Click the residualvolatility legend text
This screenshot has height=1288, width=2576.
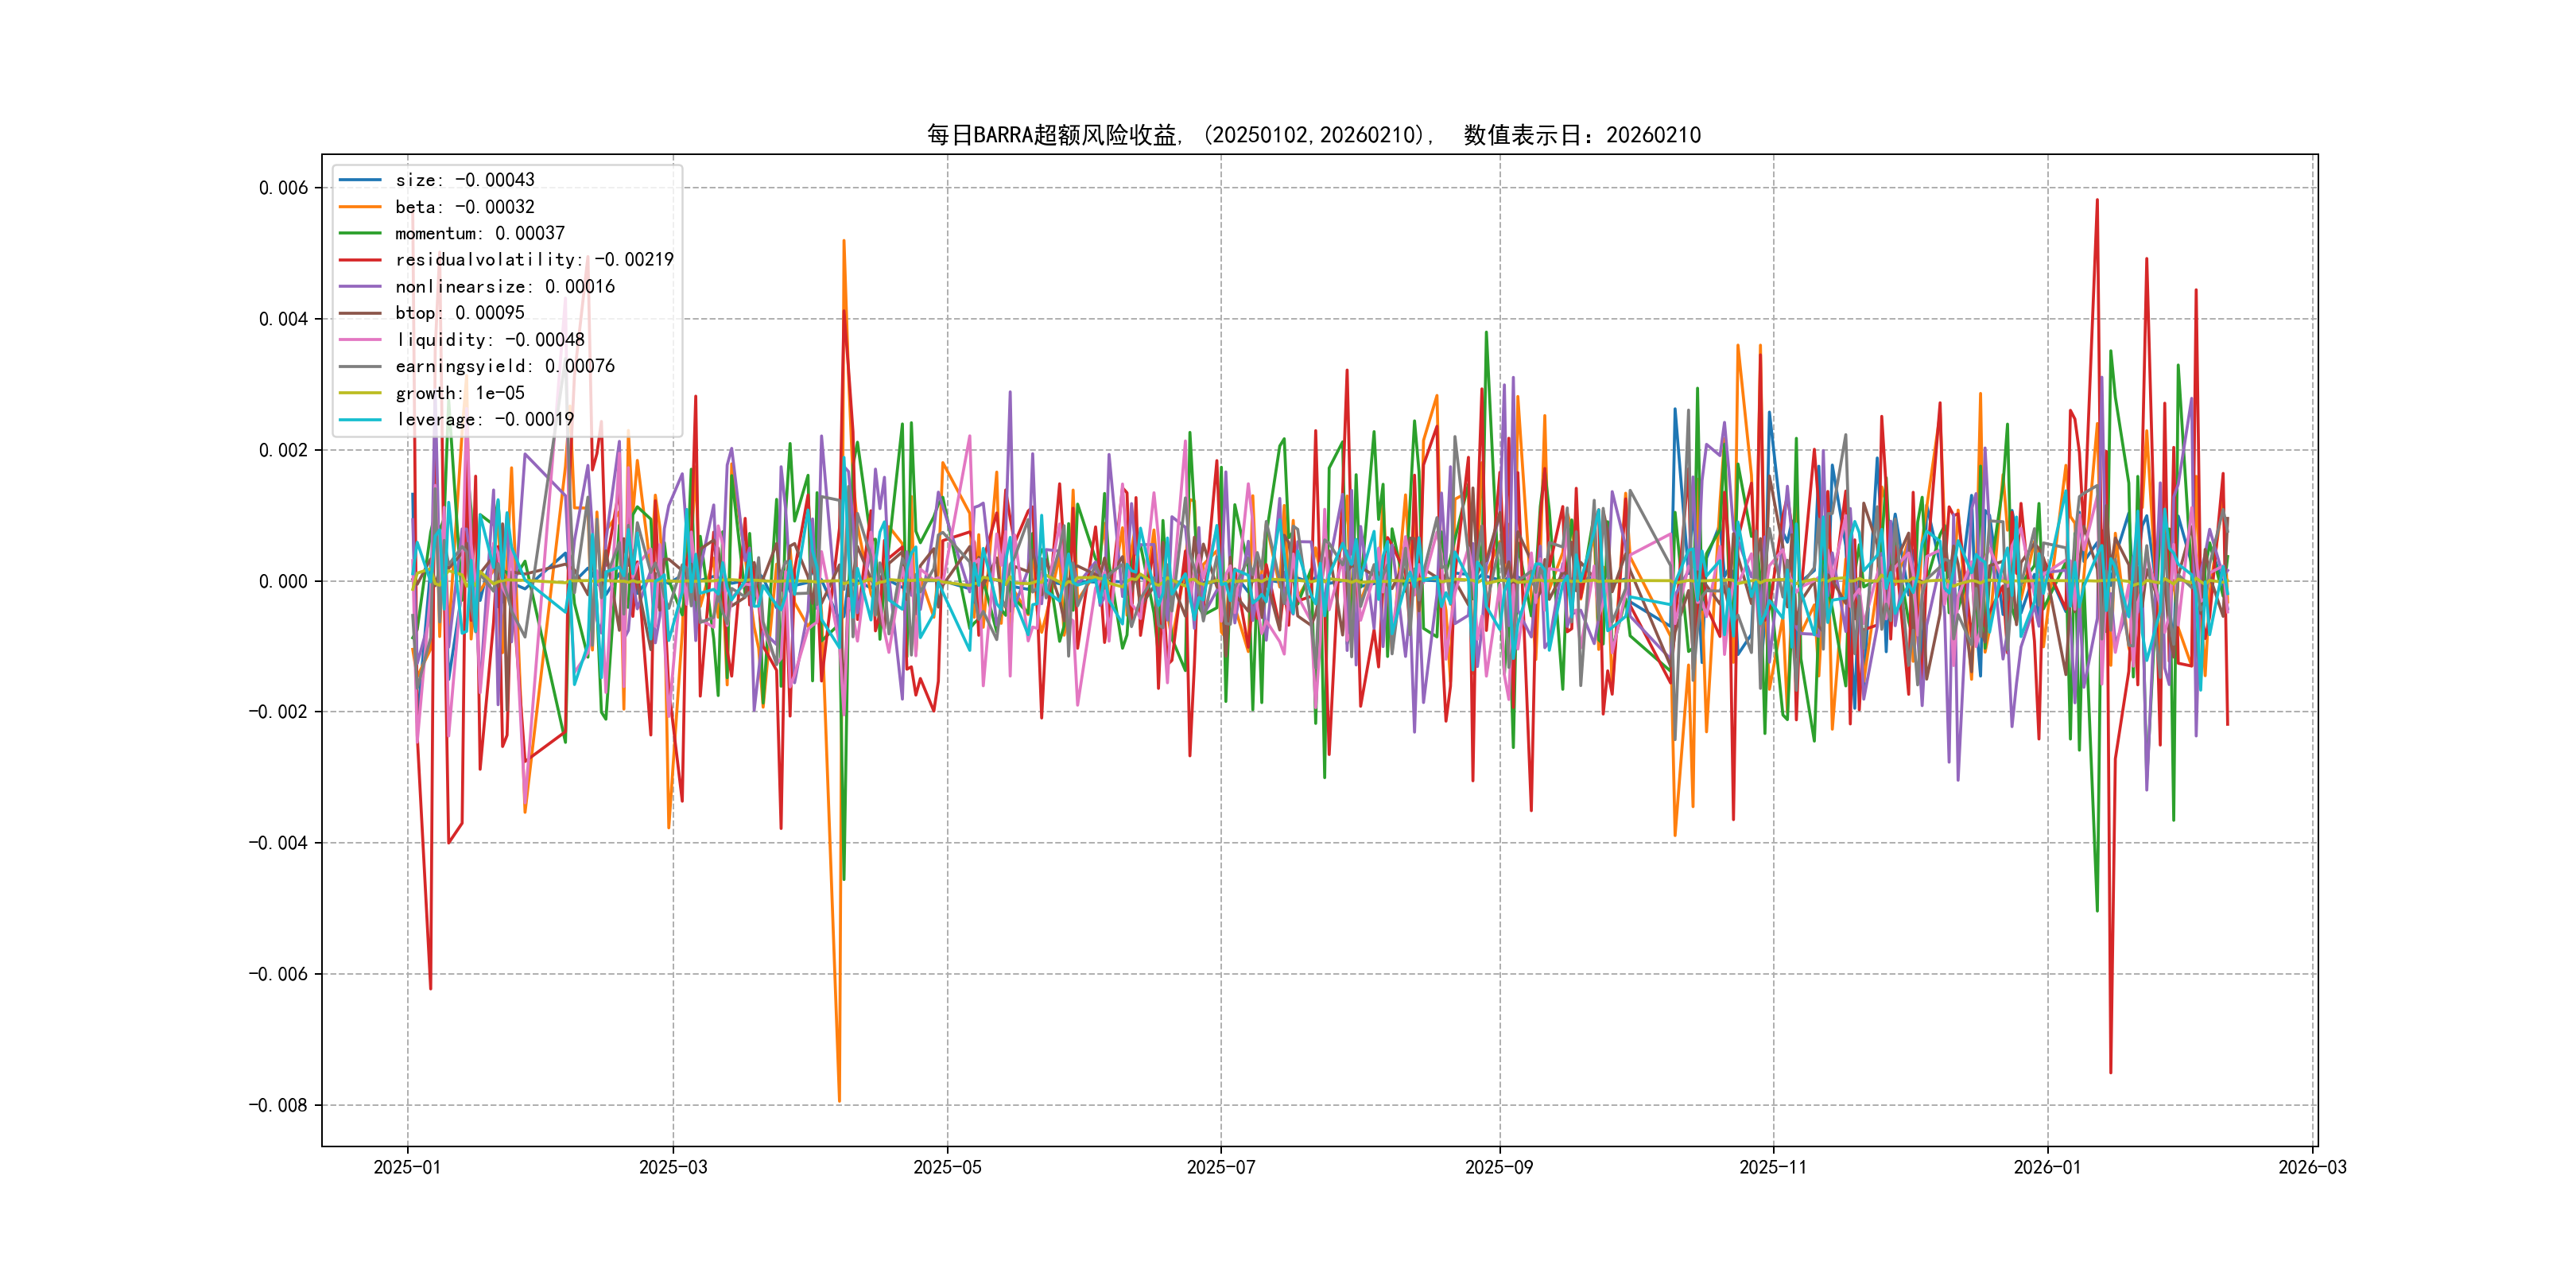(x=534, y=260)
